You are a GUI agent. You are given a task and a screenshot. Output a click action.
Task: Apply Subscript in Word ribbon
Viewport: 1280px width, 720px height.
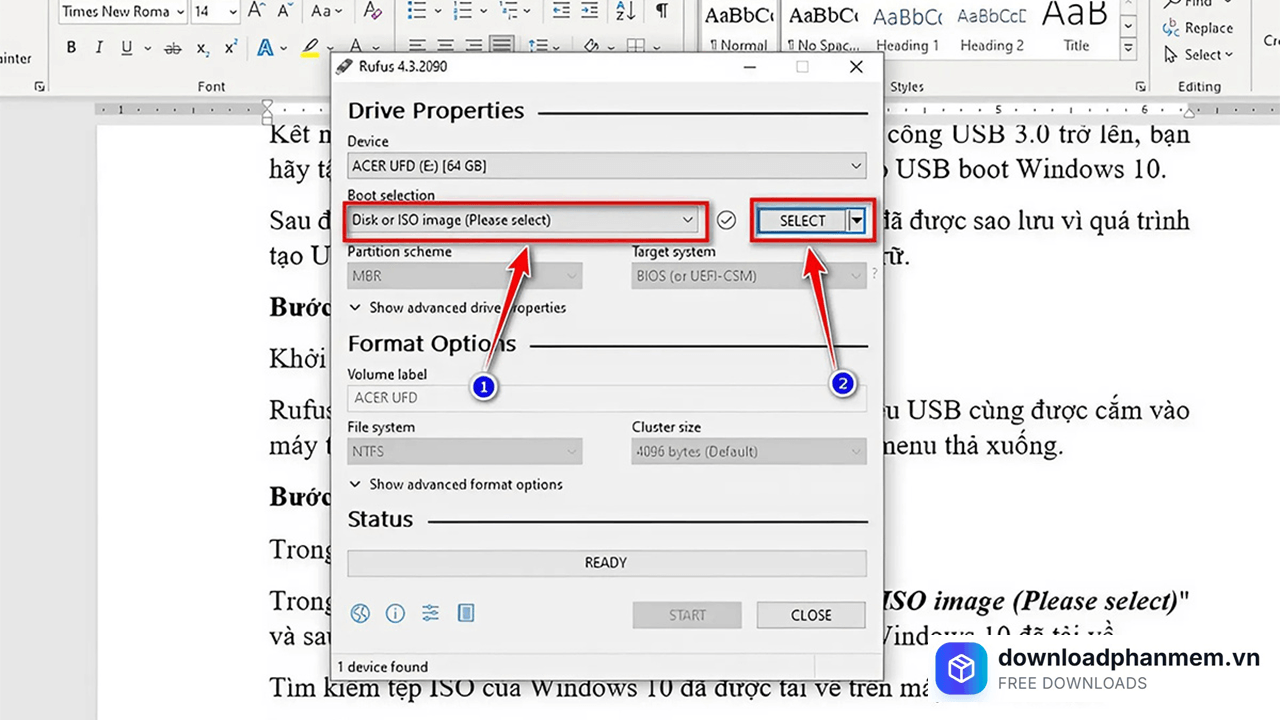pos(203,48)
